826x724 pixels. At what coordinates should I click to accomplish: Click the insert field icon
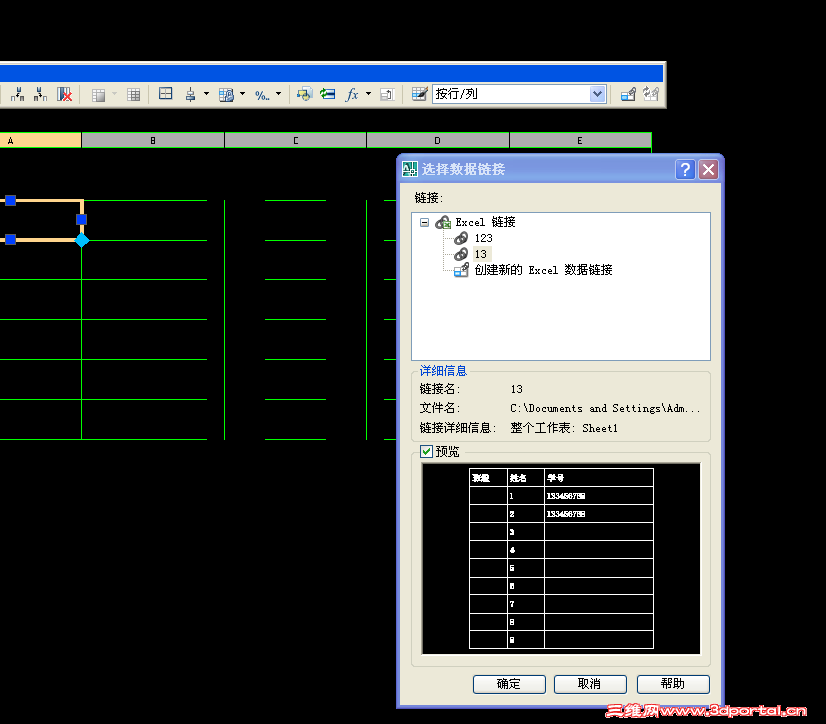coord(328,94)
